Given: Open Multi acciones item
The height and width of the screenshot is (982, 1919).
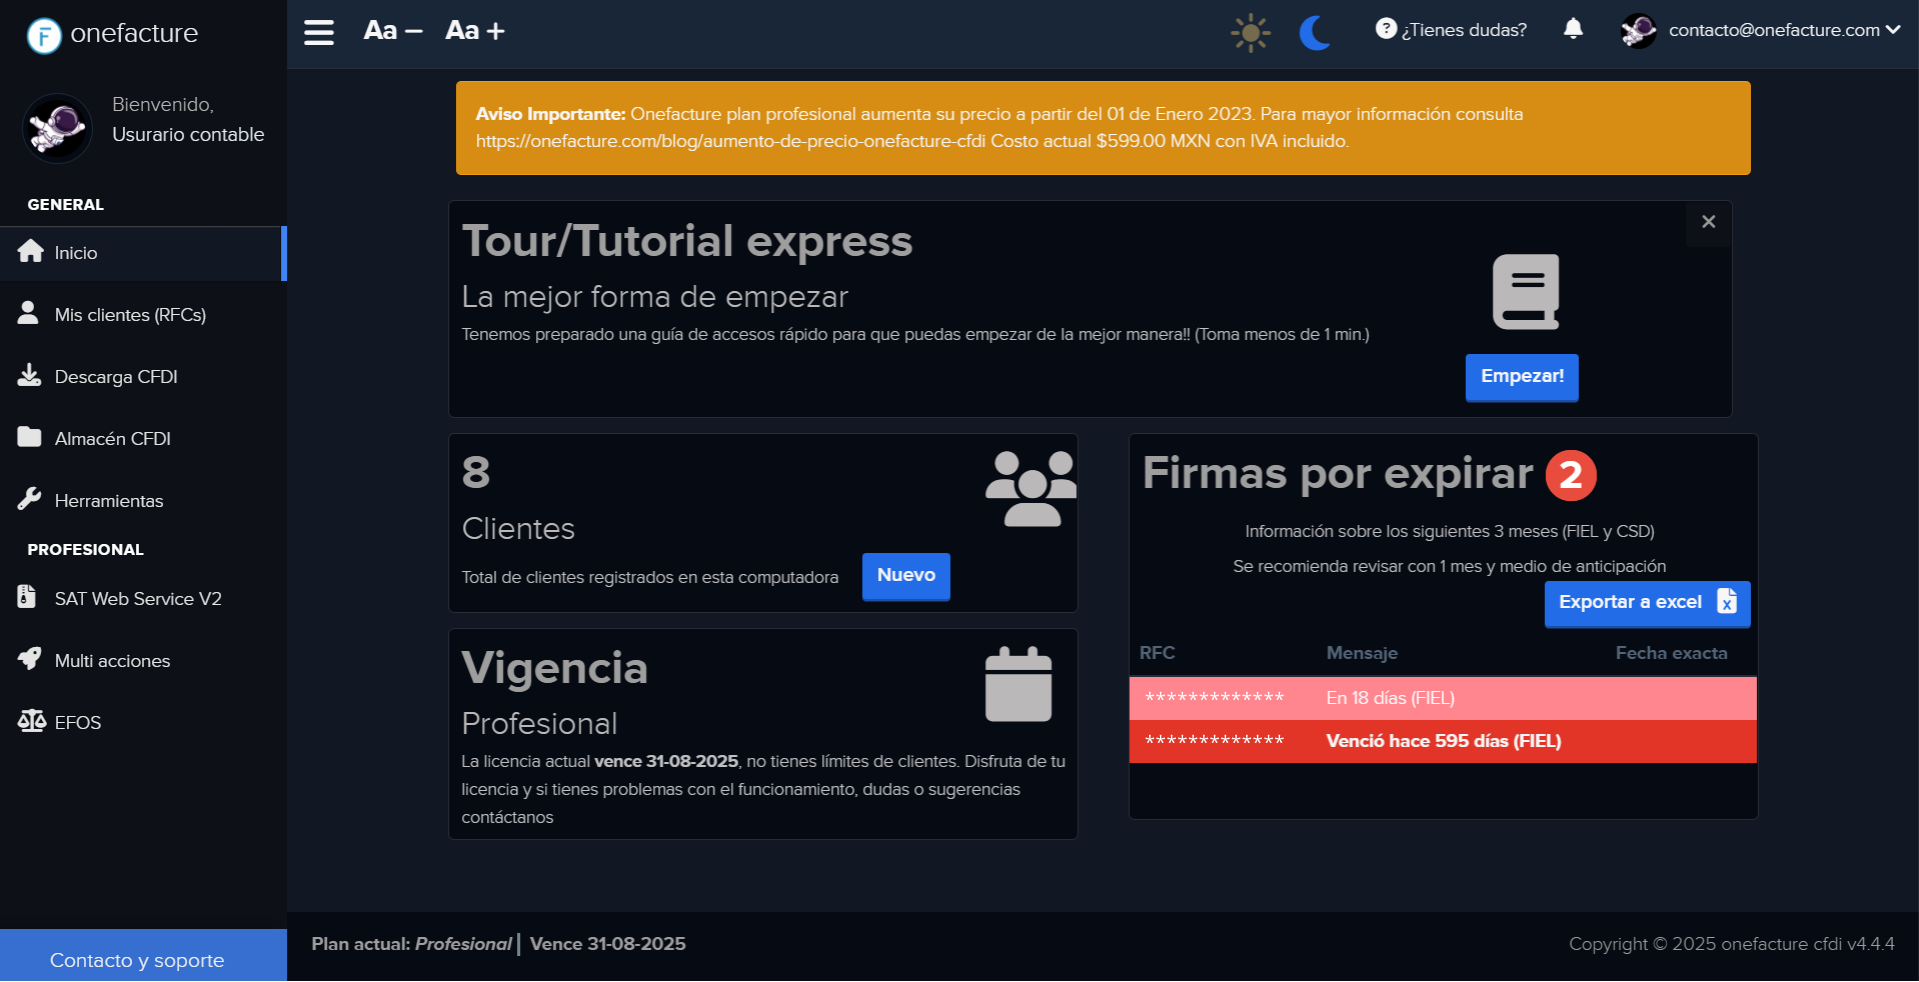Looking at the screenshot, I should coord(143,661).
